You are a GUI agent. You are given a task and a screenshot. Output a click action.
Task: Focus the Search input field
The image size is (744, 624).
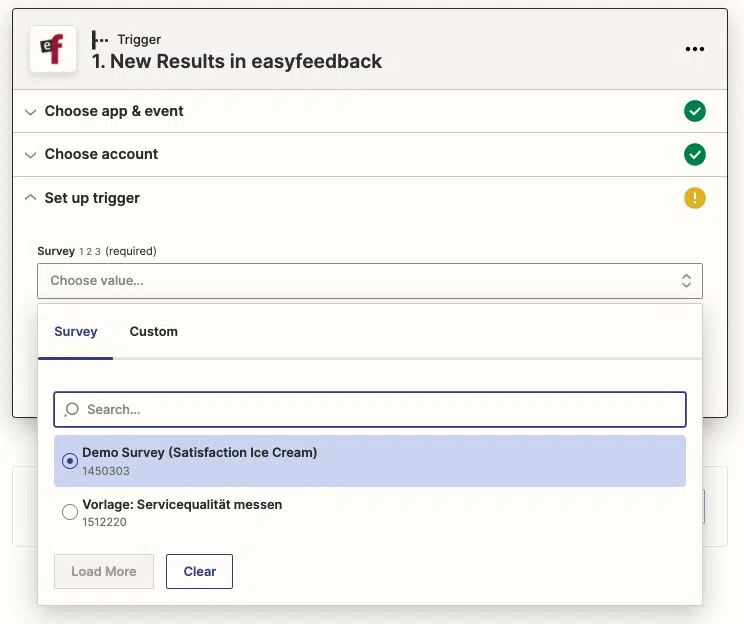click(x=370, y=410)
